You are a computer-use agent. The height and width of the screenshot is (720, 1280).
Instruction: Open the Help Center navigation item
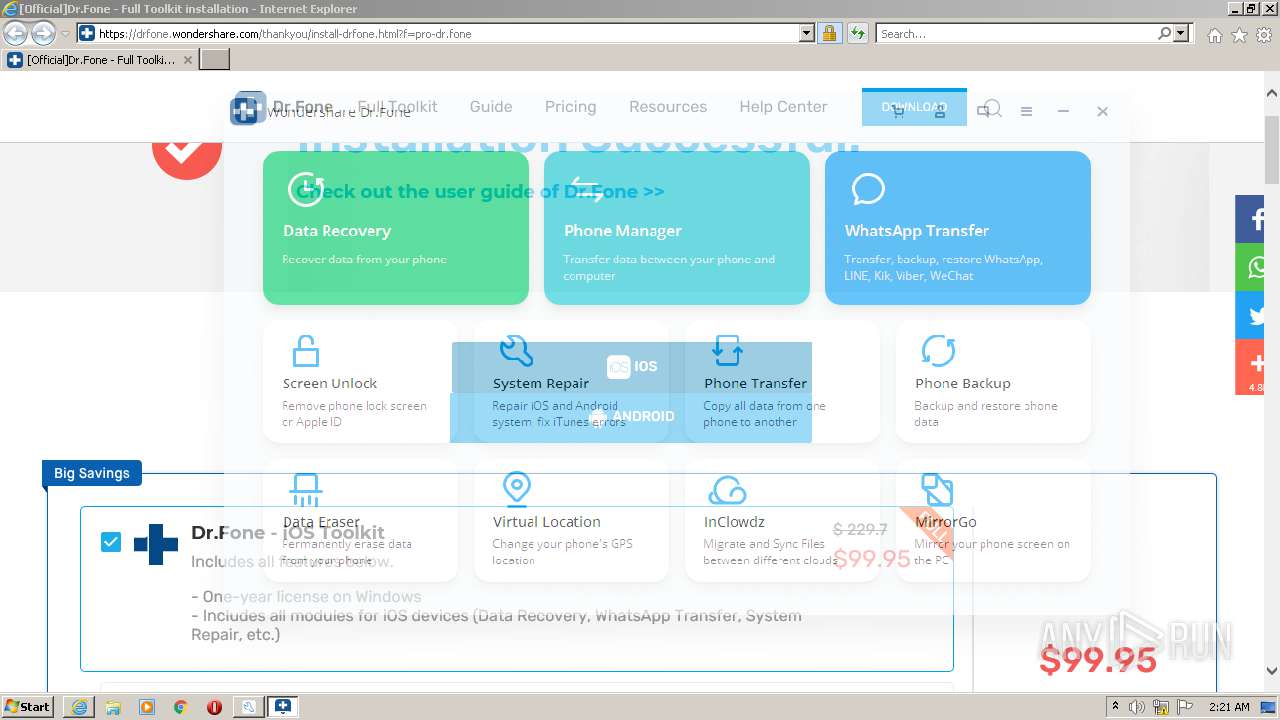click(783, 106)
